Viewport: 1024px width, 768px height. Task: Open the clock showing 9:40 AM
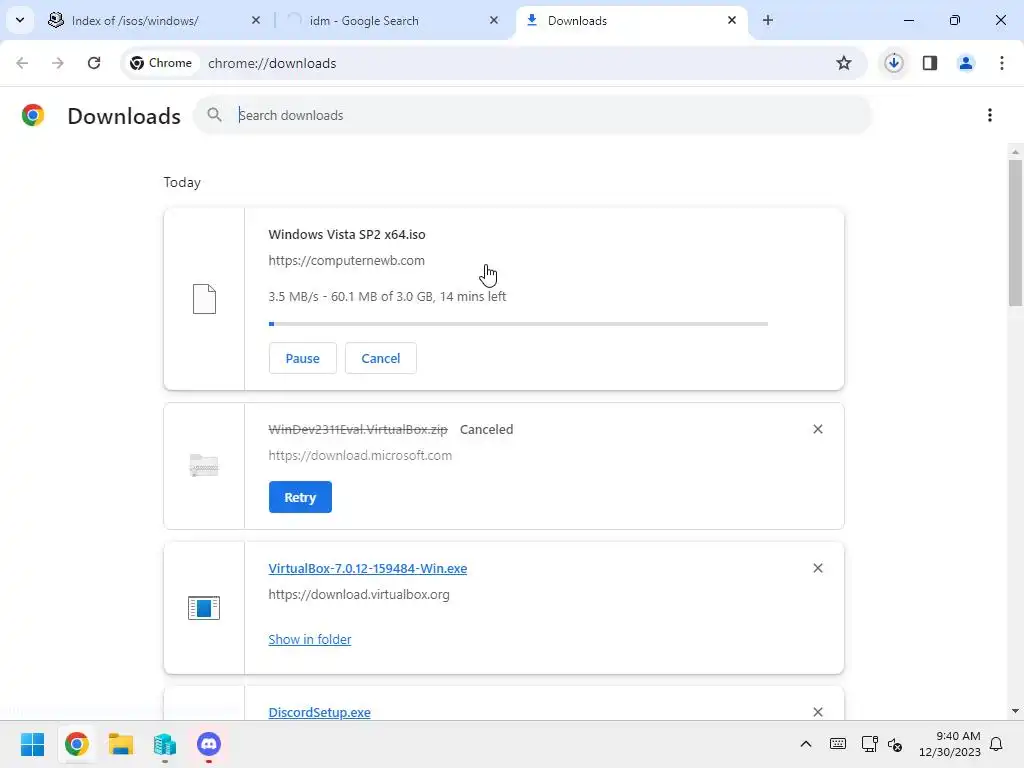[x=950, y=744]
